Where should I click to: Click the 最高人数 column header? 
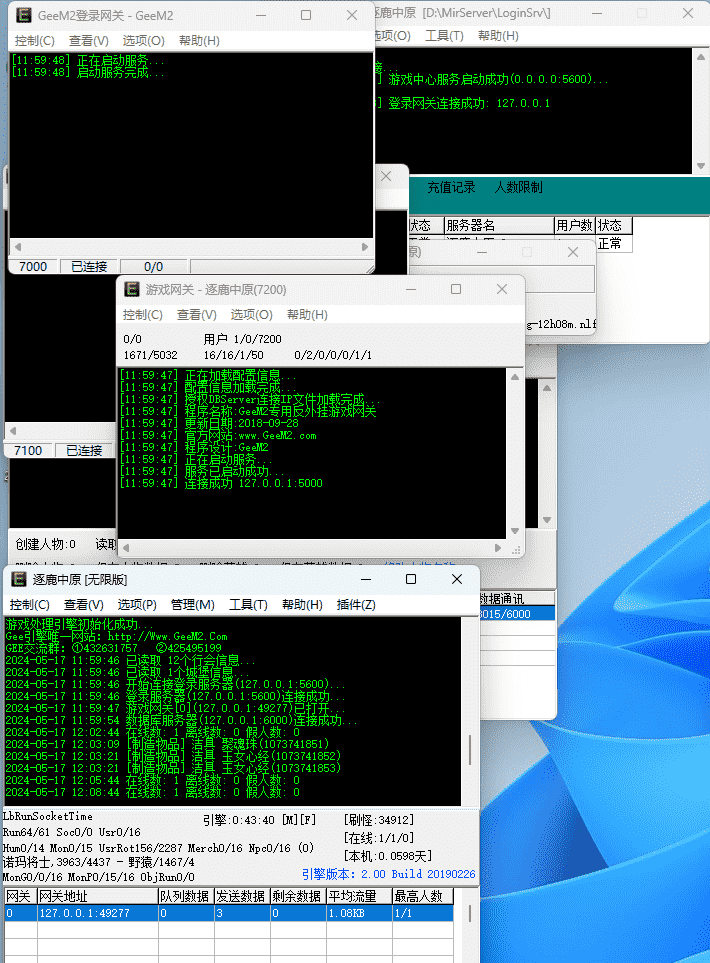[x=423, y=897]
